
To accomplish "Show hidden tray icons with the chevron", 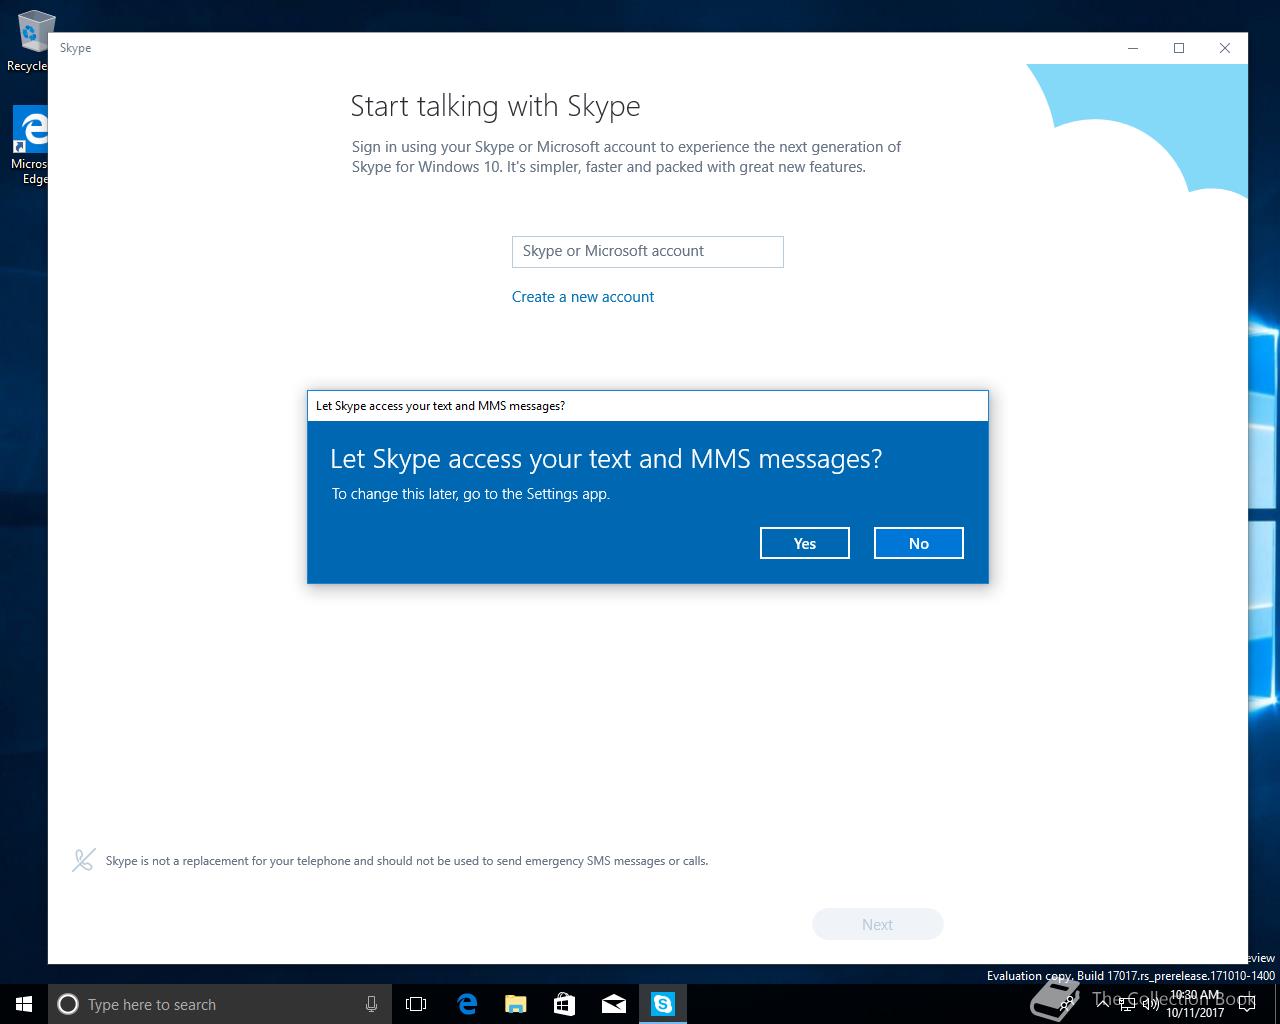I will (1104, 1003).
